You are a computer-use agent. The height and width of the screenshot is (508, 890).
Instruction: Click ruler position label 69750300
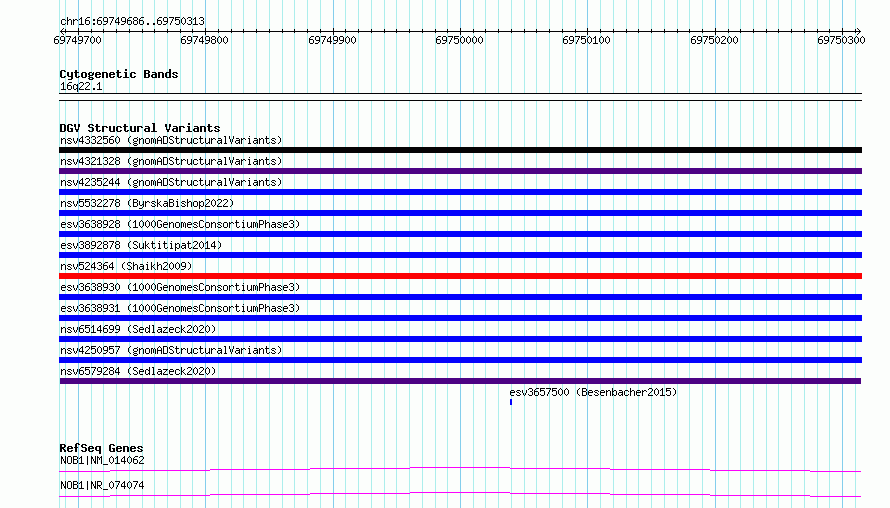click(841, 40)
